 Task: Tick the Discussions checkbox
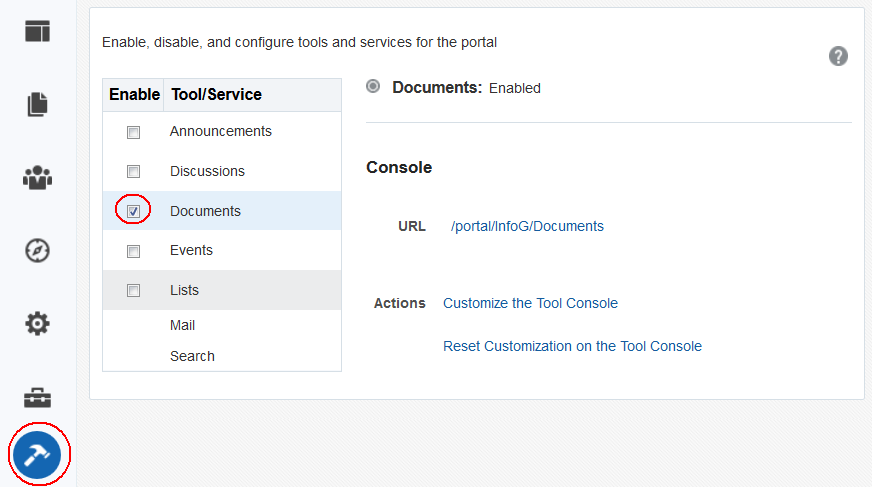click(x=133, y=172)
